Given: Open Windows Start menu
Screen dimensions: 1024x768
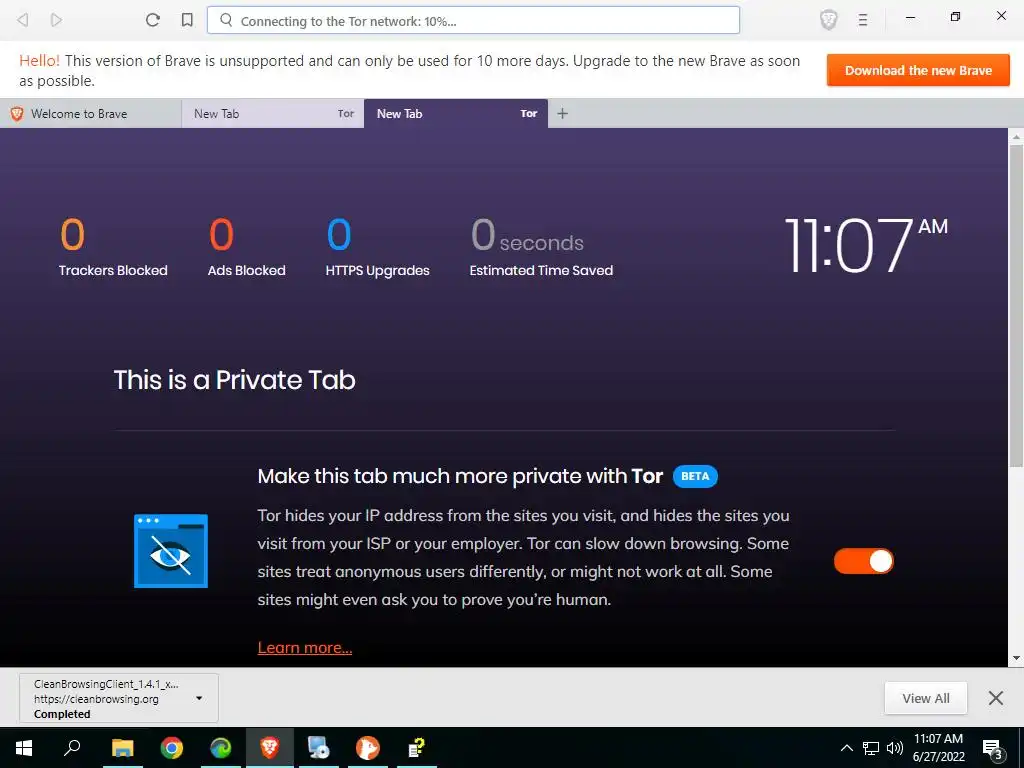Looking at the screenshot, I should click(24, 748).
